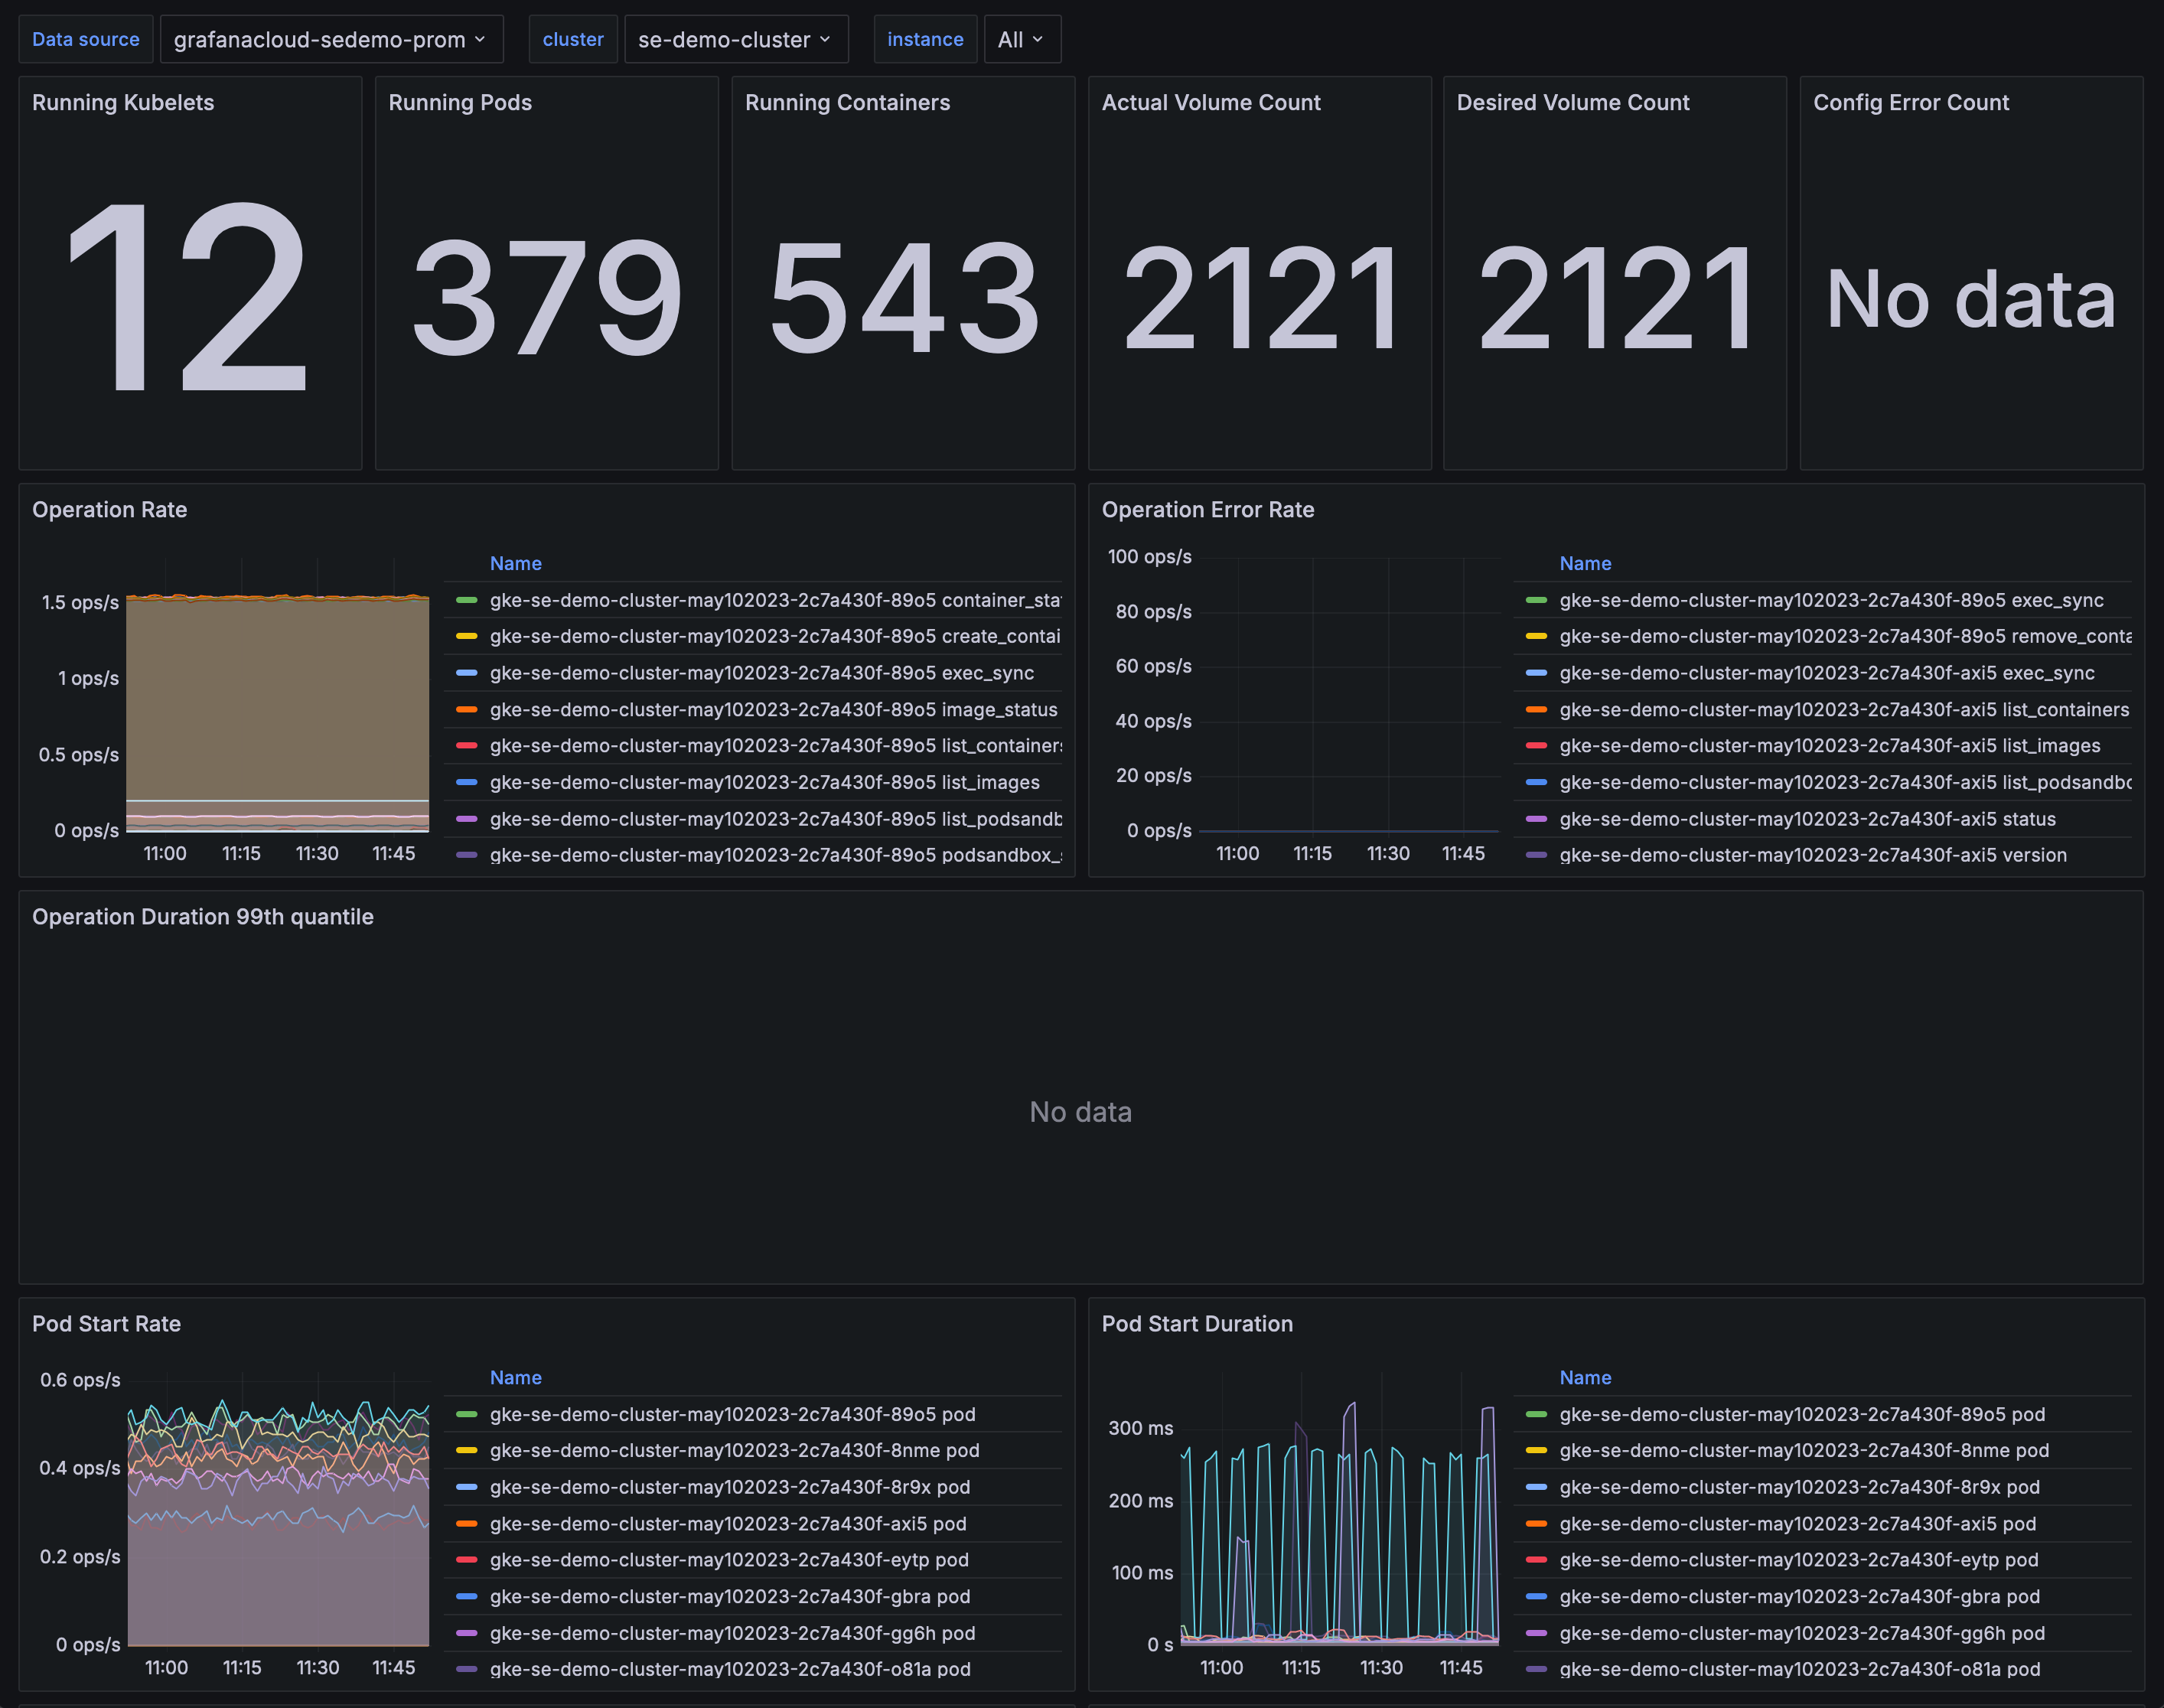Screen dimensions: 2164x1708
Task: Open Operation Duration 99th quantile panel title menu
Action: click(202, 916)
